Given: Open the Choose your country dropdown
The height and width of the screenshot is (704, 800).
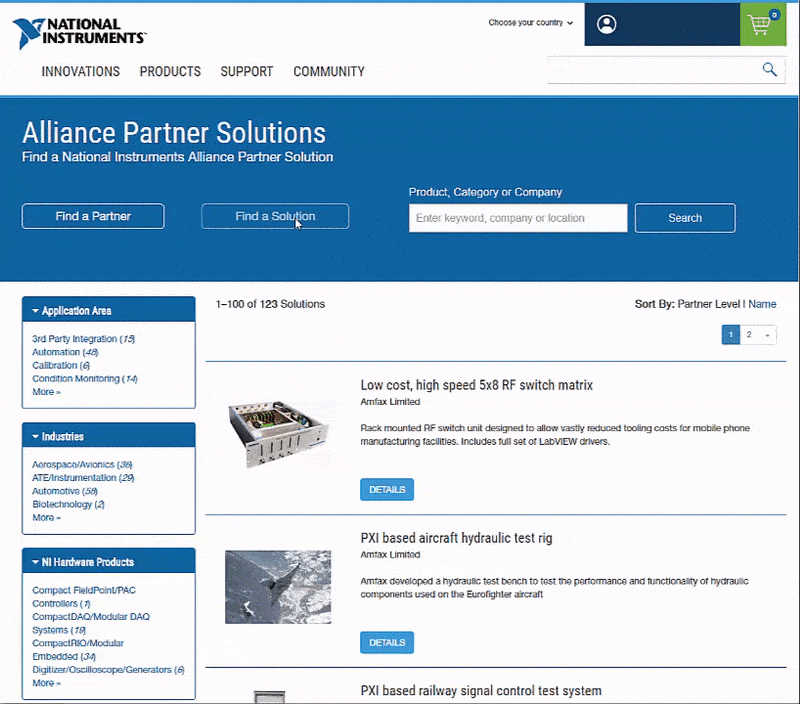Looking at the screenshot, I should click(x=531, y=22).
